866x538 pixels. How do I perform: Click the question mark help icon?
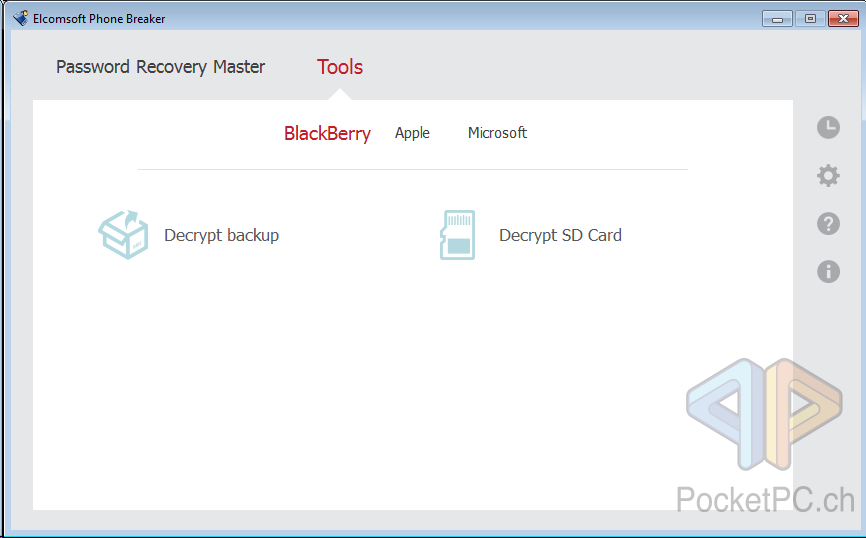[828, 224]
